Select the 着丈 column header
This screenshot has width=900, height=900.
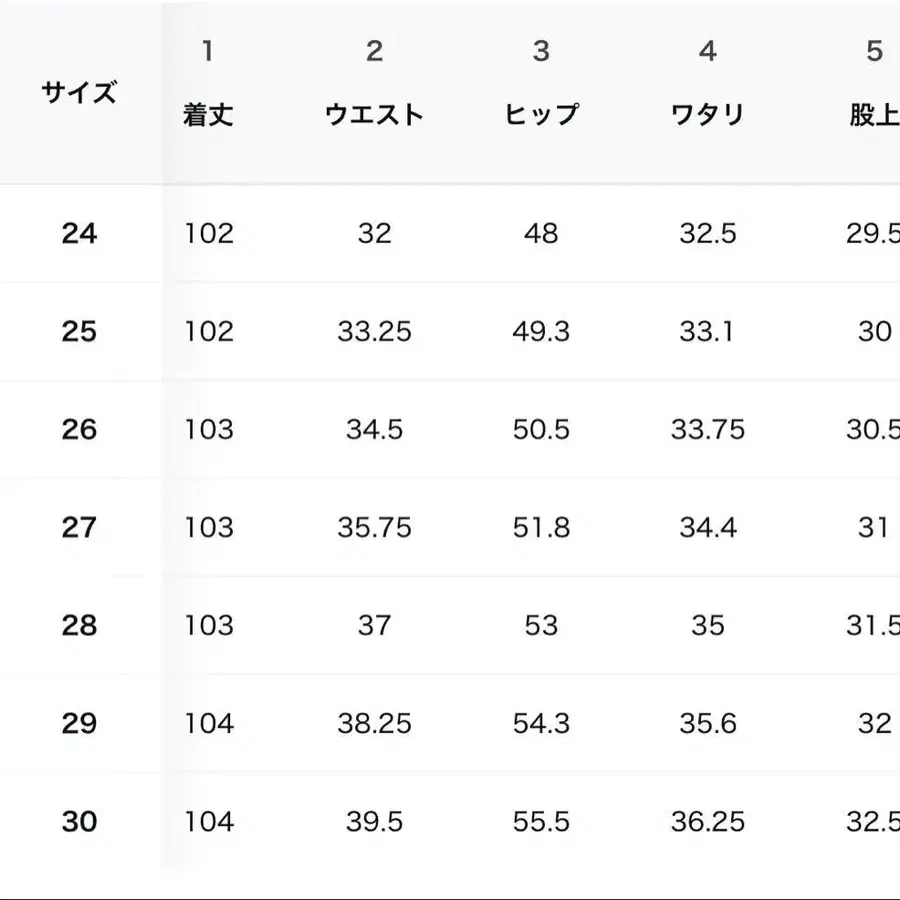point(208,114)
